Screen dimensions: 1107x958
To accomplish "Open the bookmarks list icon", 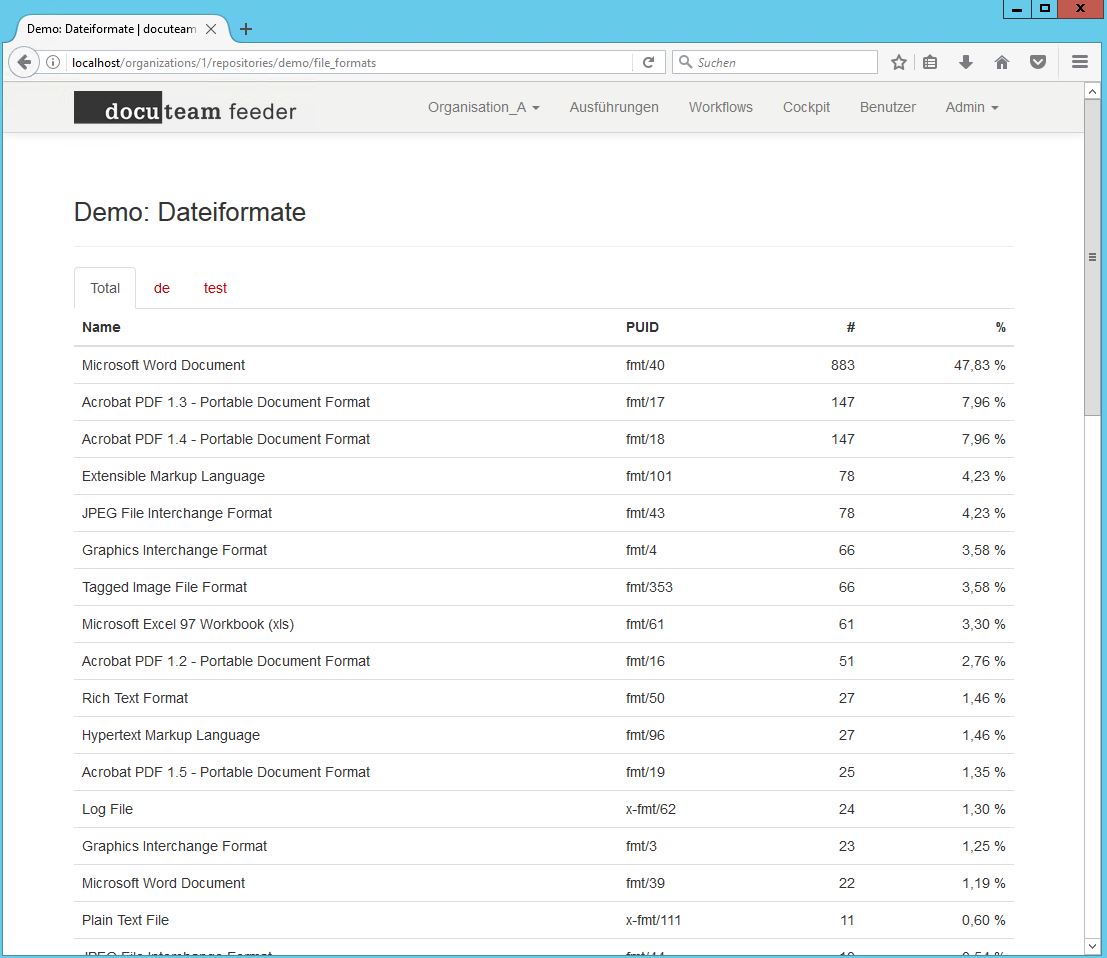I will [930, 62].
